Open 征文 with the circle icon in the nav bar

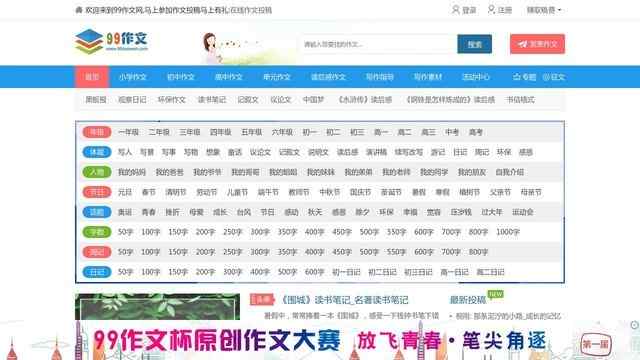tap(553, 77)
